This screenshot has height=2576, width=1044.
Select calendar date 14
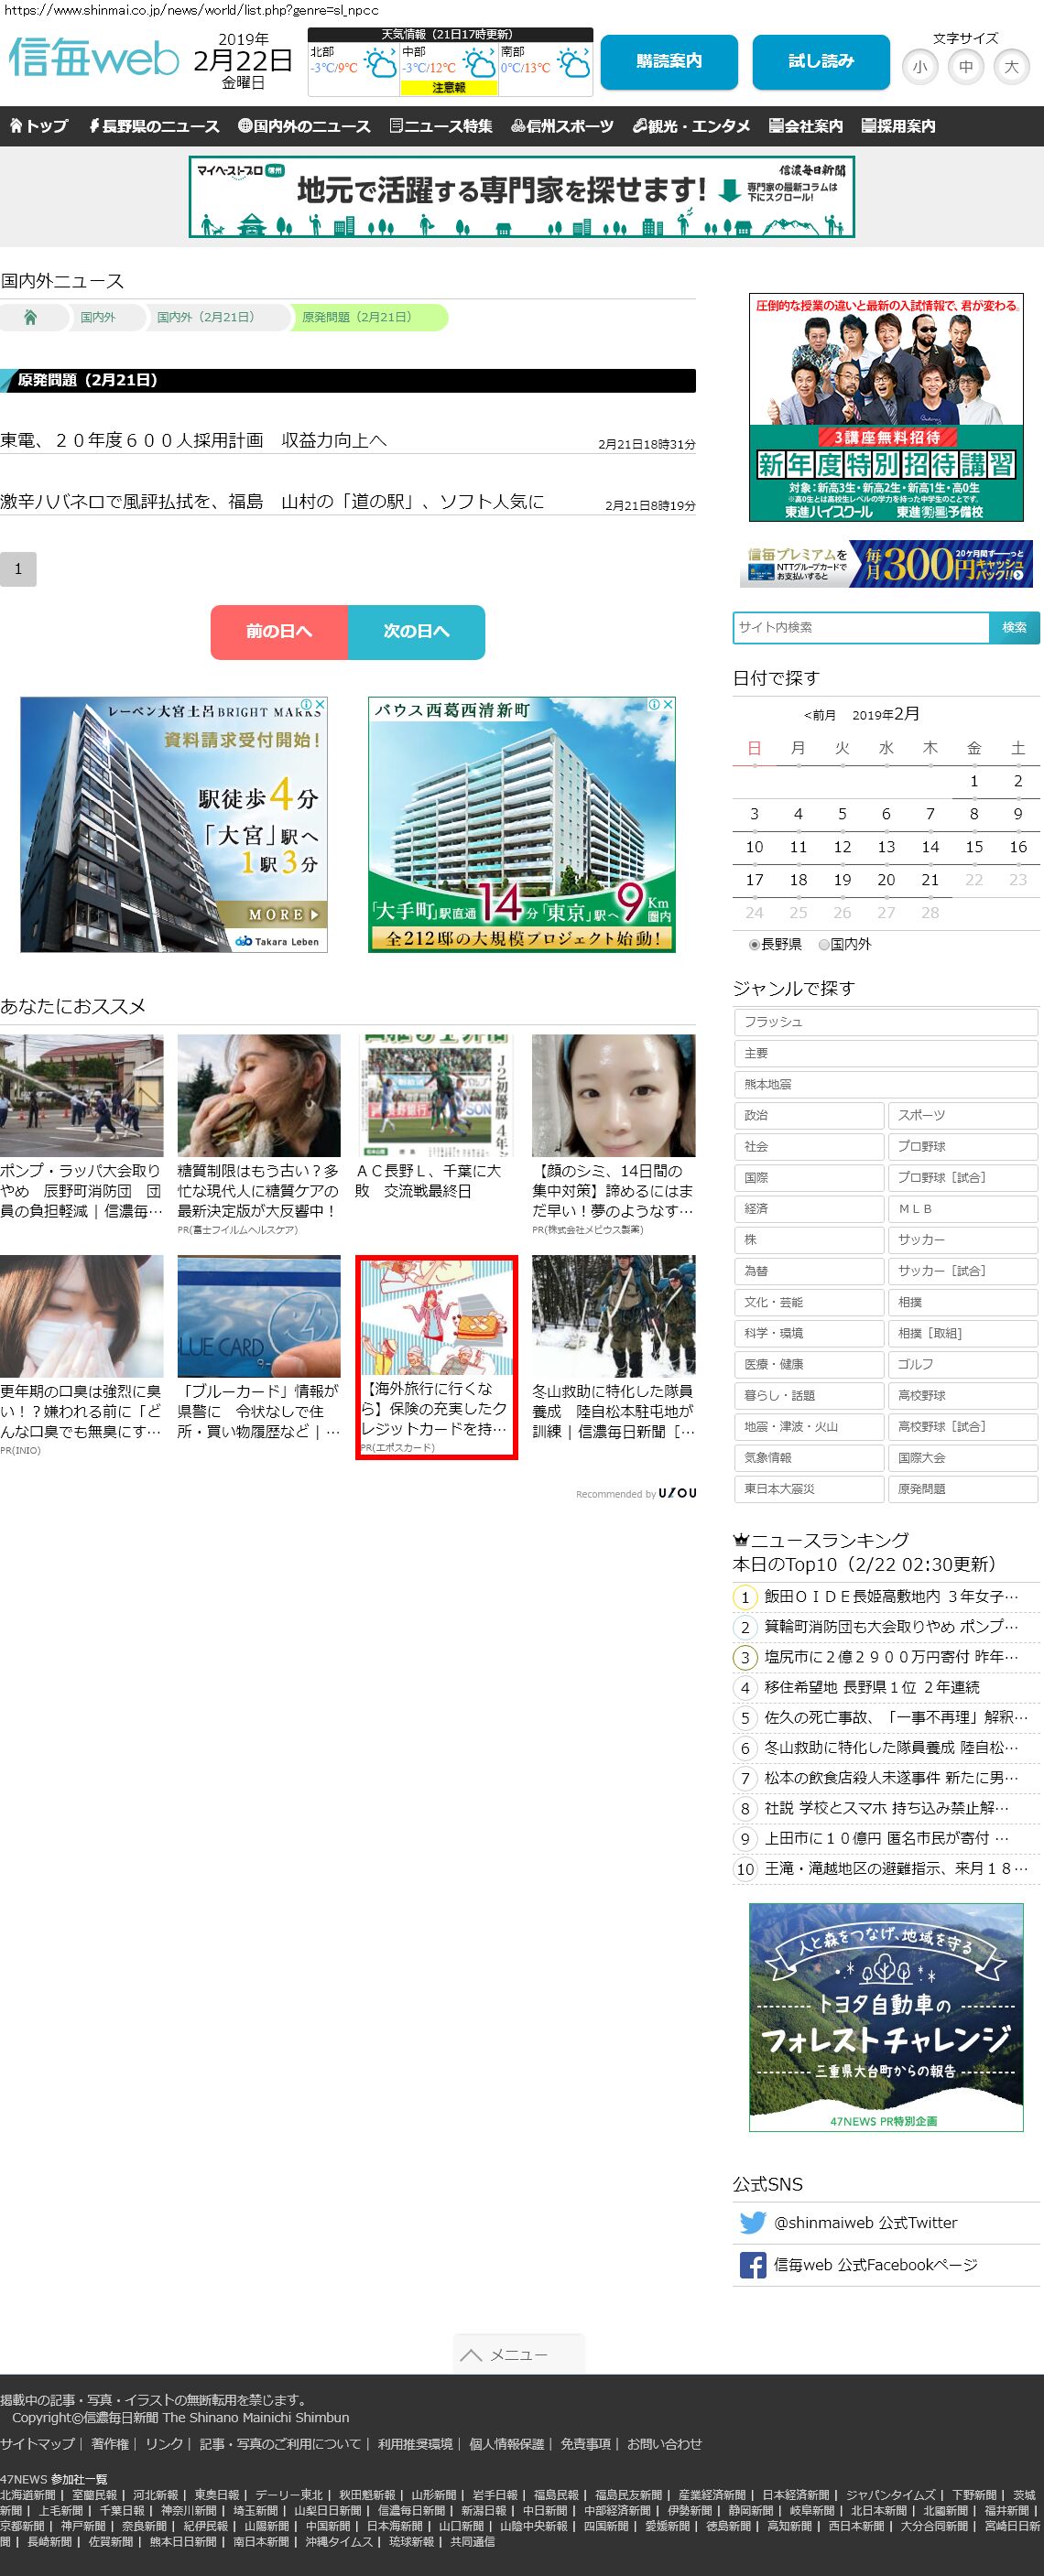930,847
